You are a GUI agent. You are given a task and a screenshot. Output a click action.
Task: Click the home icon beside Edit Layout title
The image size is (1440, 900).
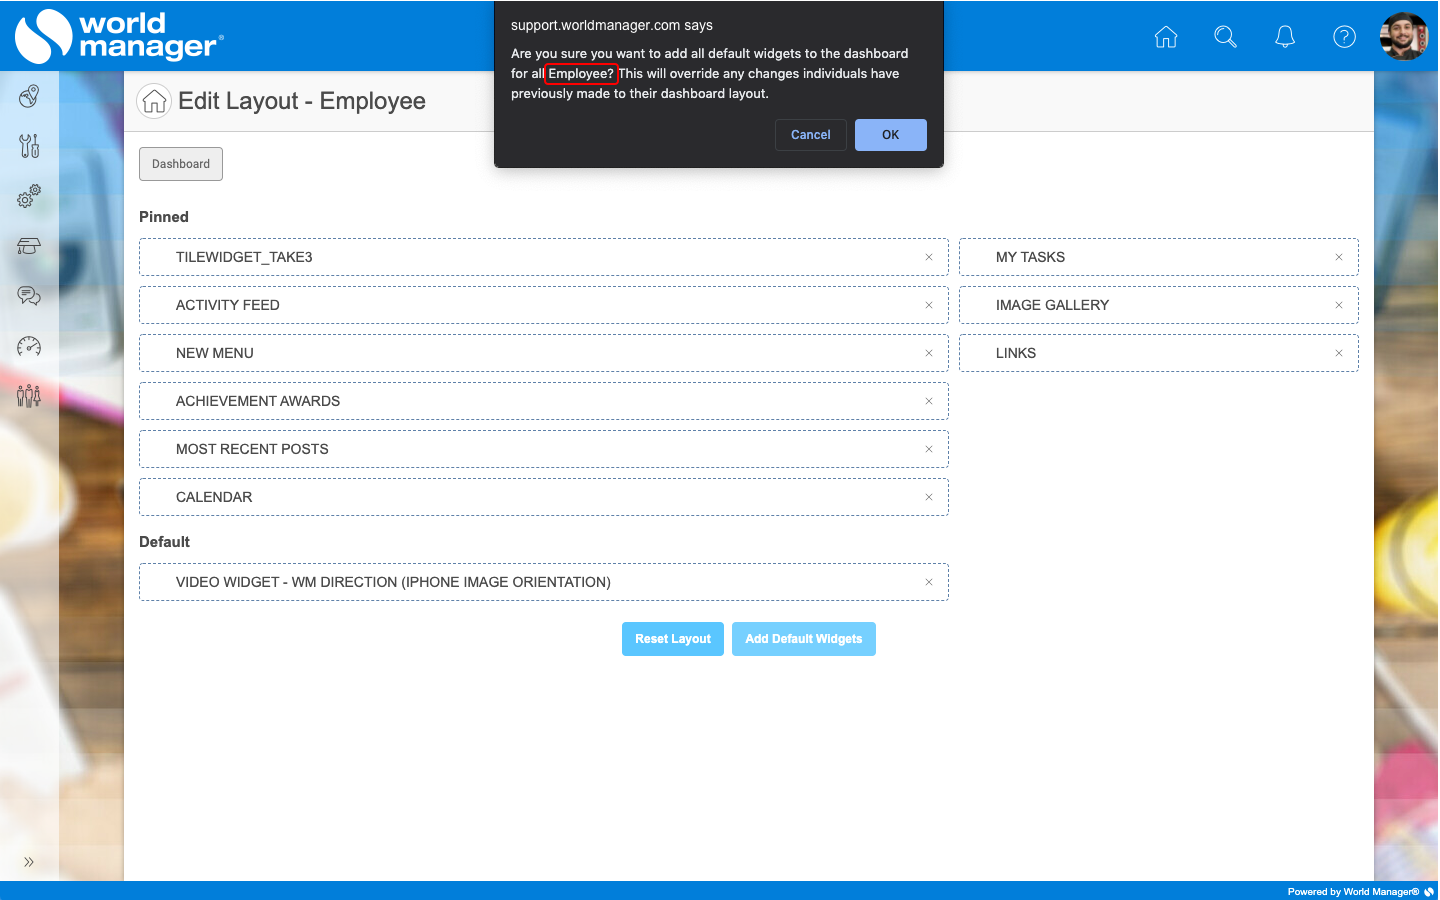154,101
